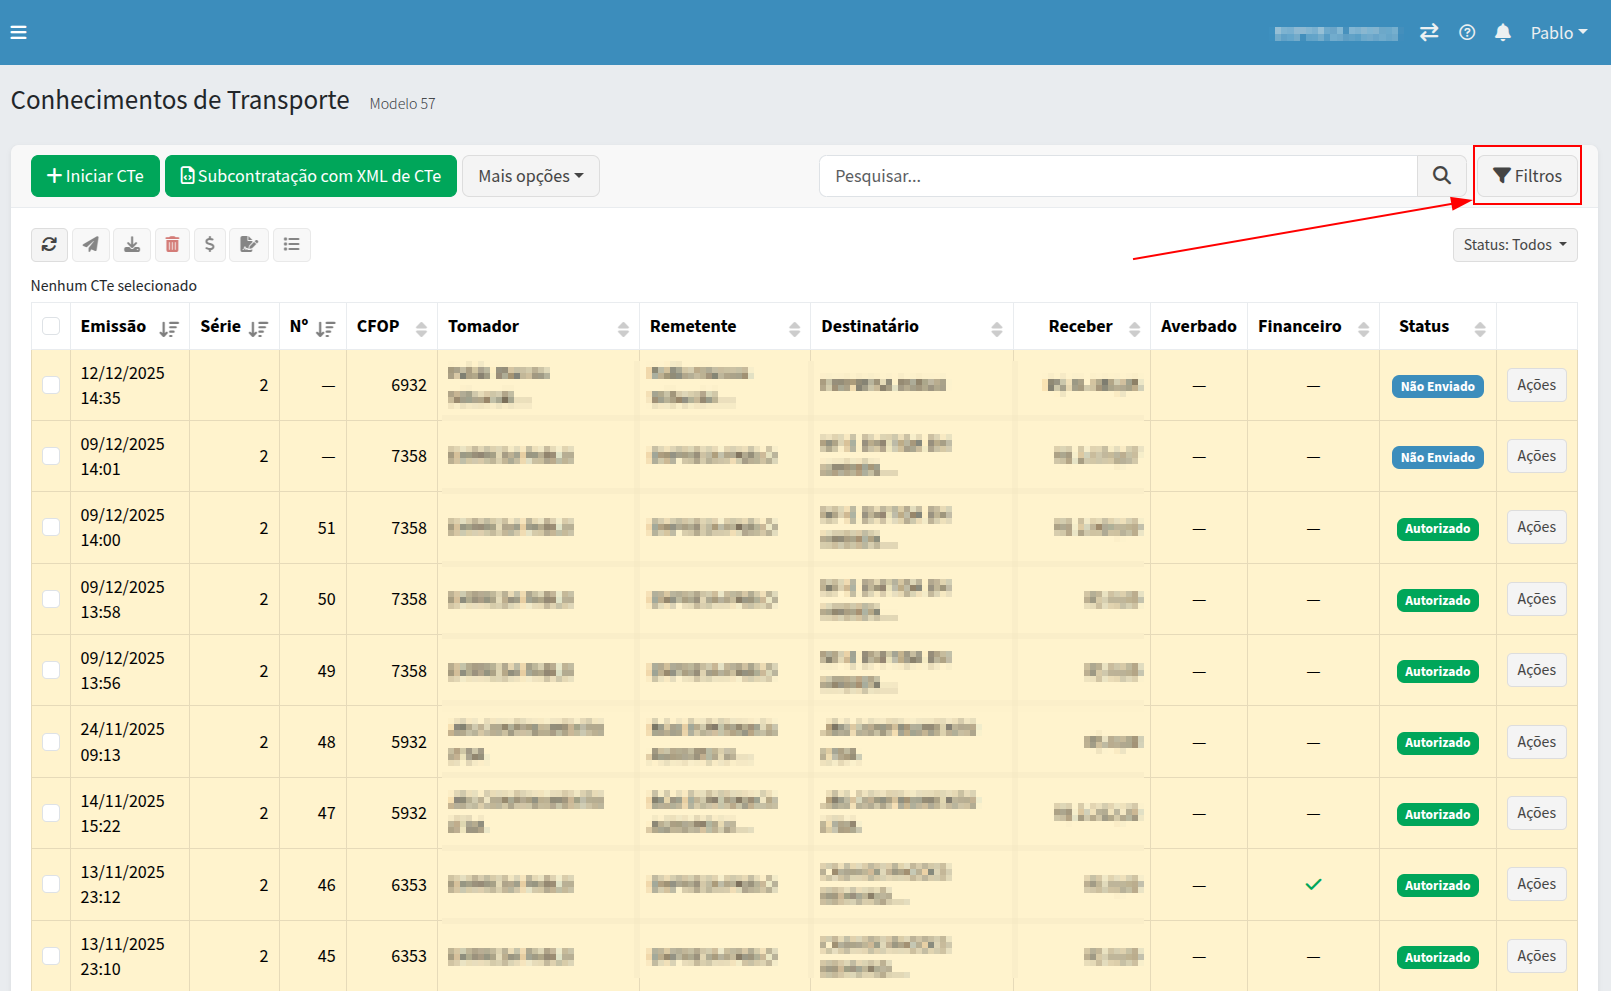Click the Iniciar CTe button
The height and width of the screenshot is (991, 1611).
(x=95, y=176)
